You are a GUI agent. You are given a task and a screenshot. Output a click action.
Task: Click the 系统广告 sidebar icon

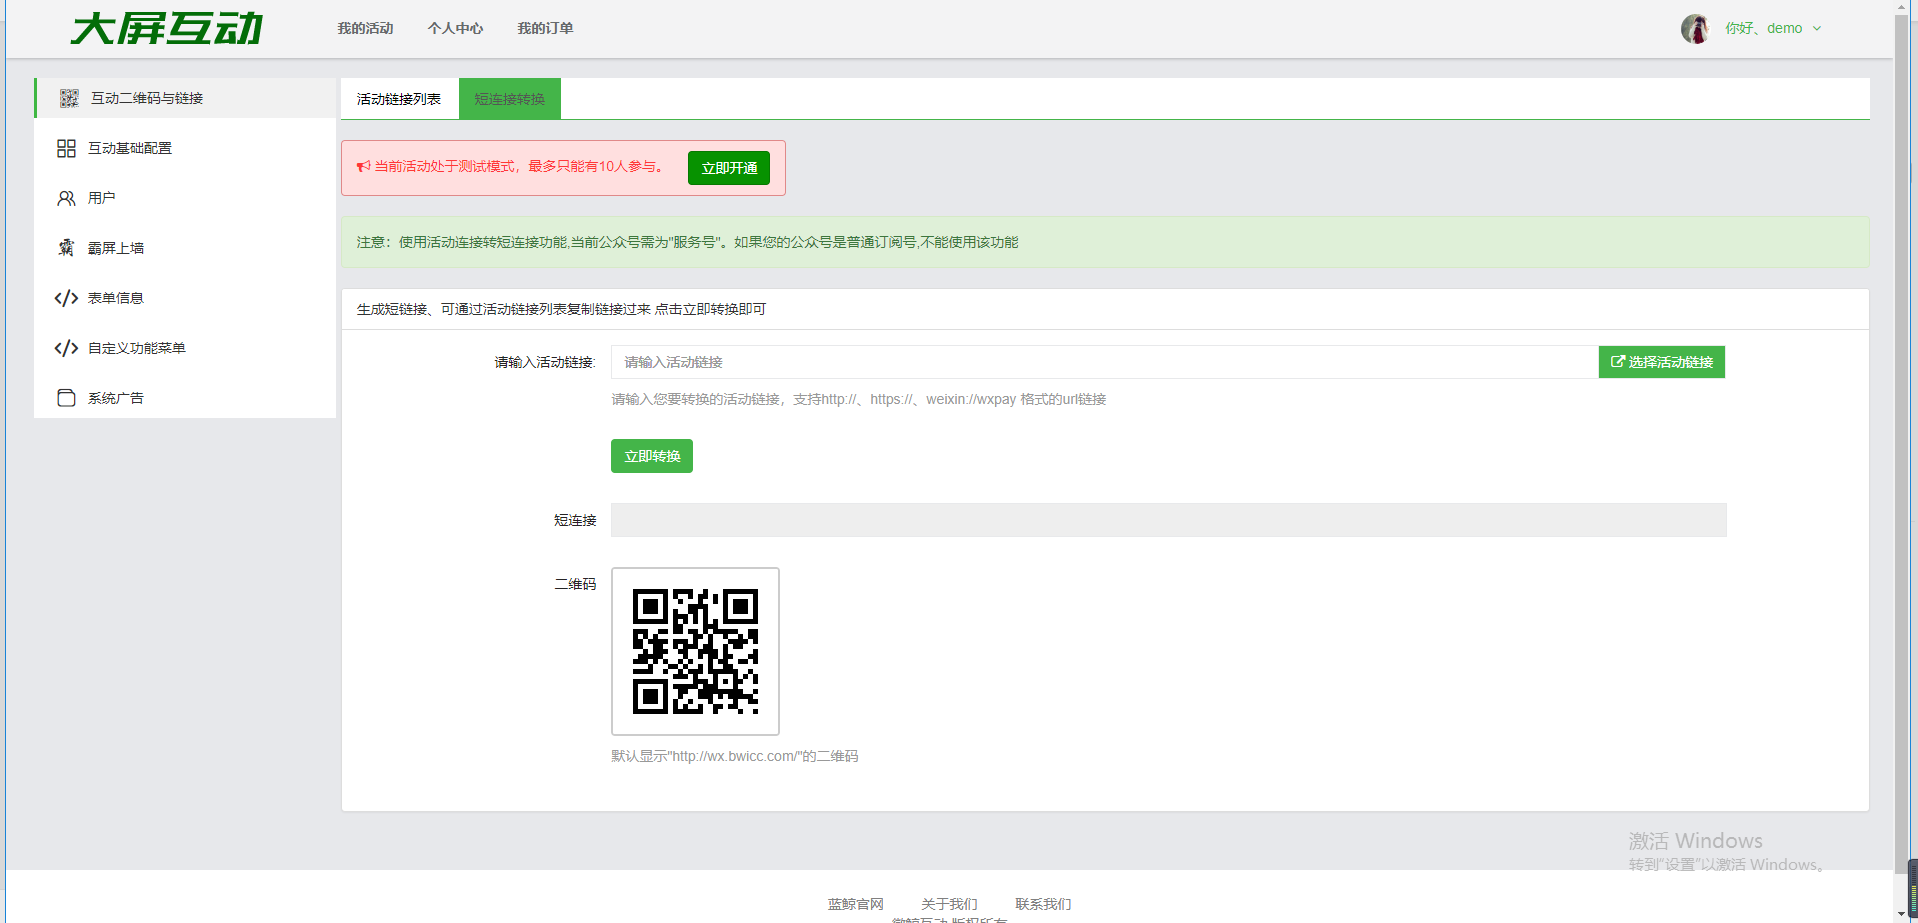(66, 398)
